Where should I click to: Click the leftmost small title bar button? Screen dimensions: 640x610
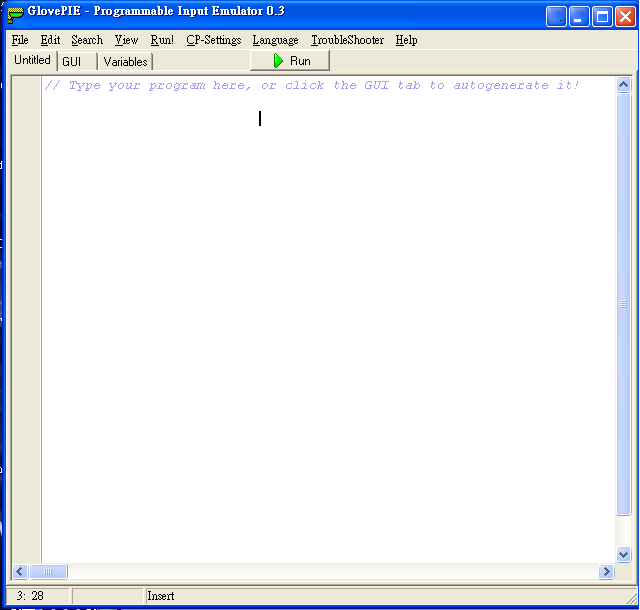[556, 17]
